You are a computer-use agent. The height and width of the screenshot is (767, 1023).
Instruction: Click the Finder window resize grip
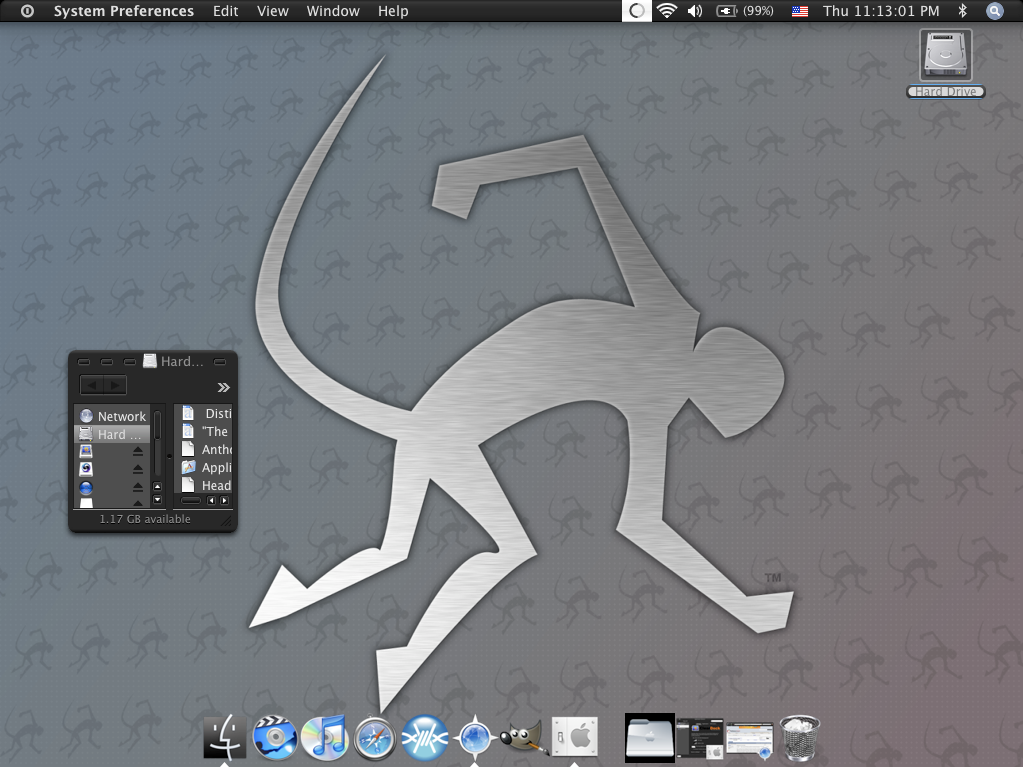(x=226, y=520)
